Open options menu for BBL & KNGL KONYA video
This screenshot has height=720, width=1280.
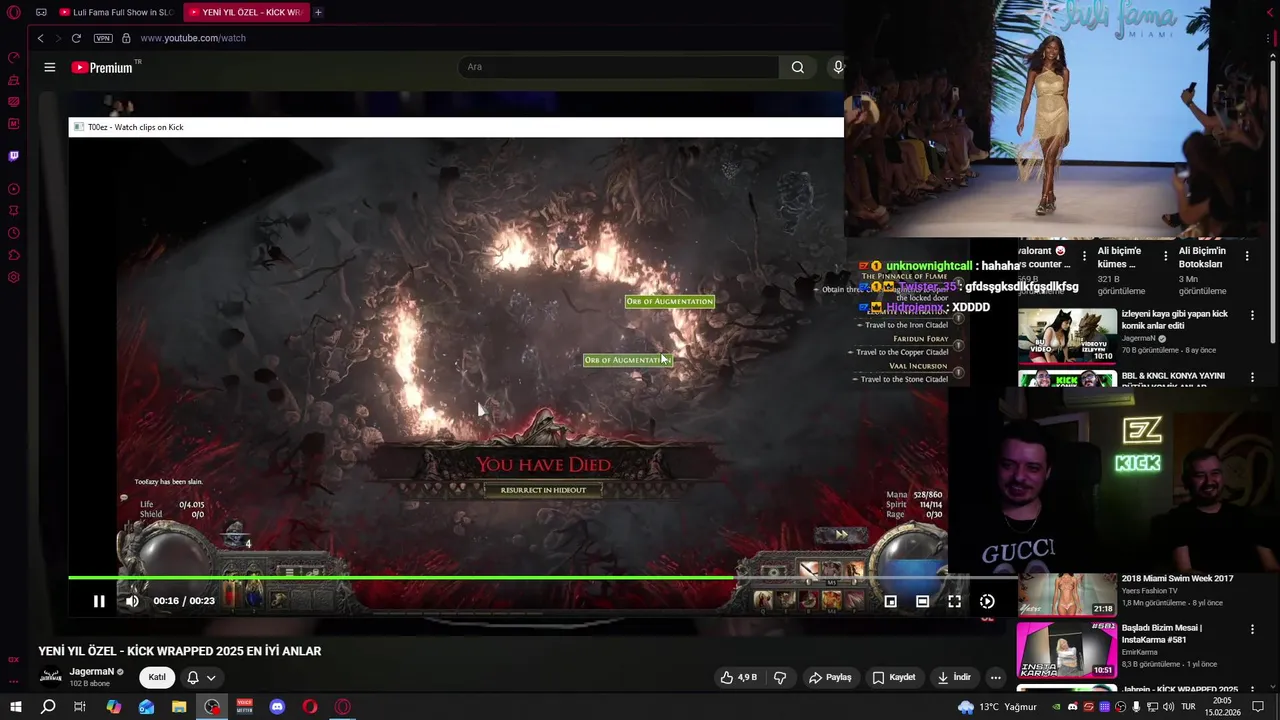pyautogui.click(x=1252, y=377)
